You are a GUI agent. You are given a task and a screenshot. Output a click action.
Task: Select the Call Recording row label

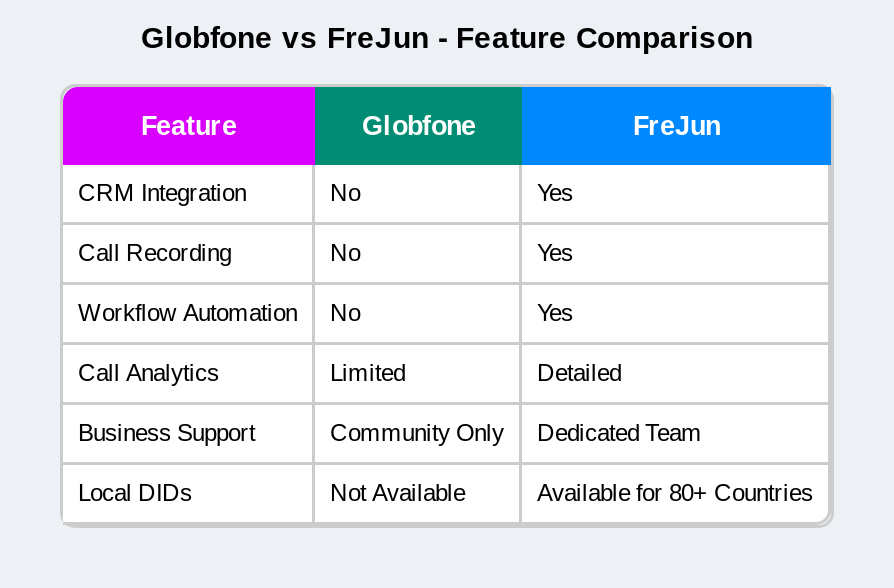click(155, 253)
